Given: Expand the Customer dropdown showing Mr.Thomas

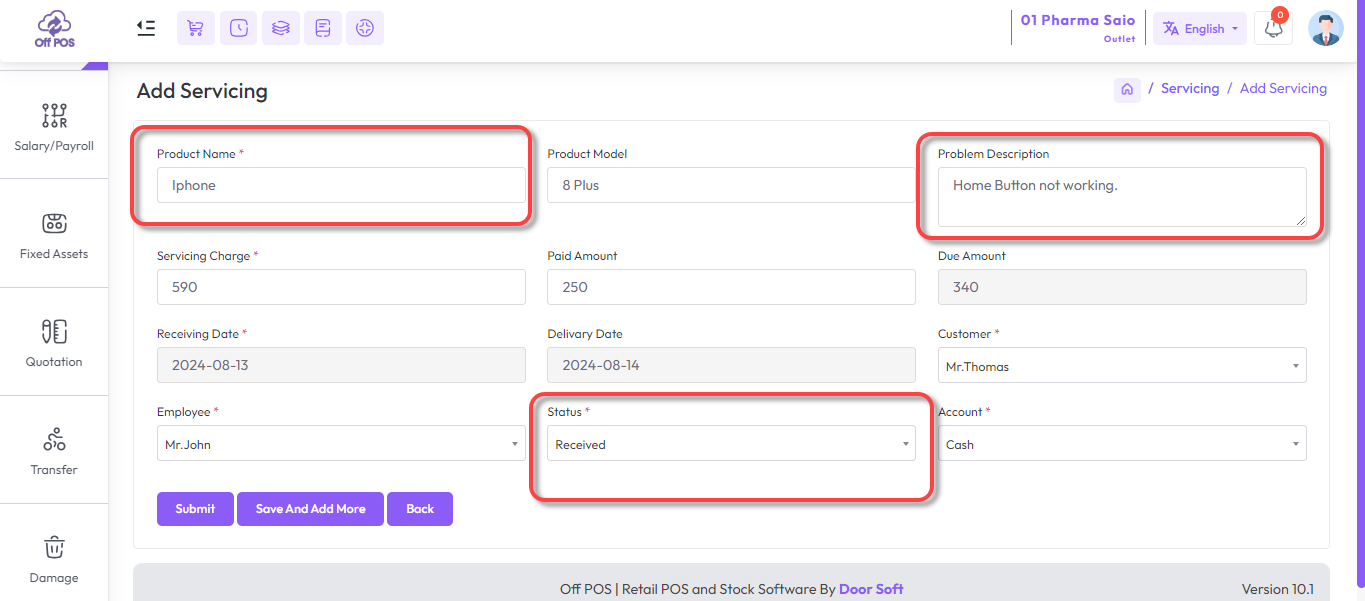Looking at the screenshot, I should pos(1121,366).
